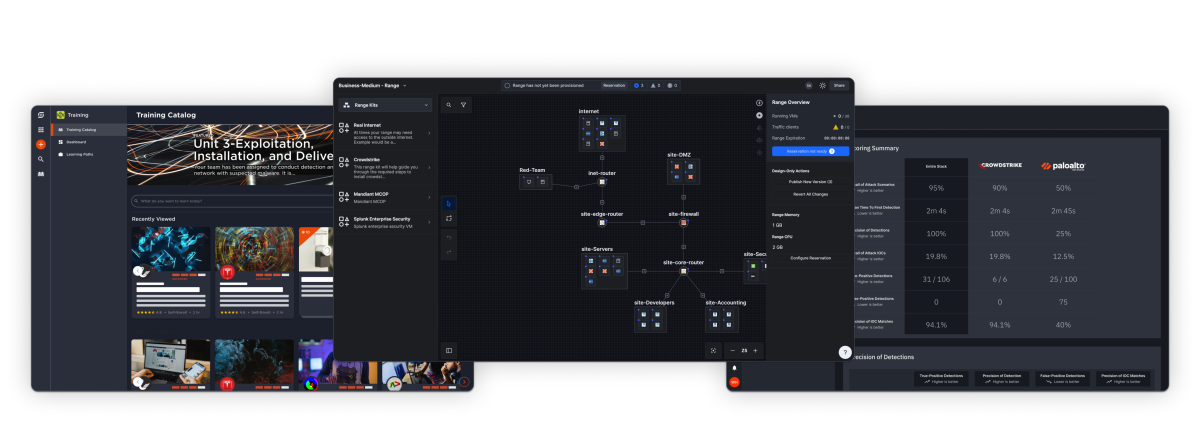
Task: Click the True-Positive Detections column header
Action: [941, 378]
